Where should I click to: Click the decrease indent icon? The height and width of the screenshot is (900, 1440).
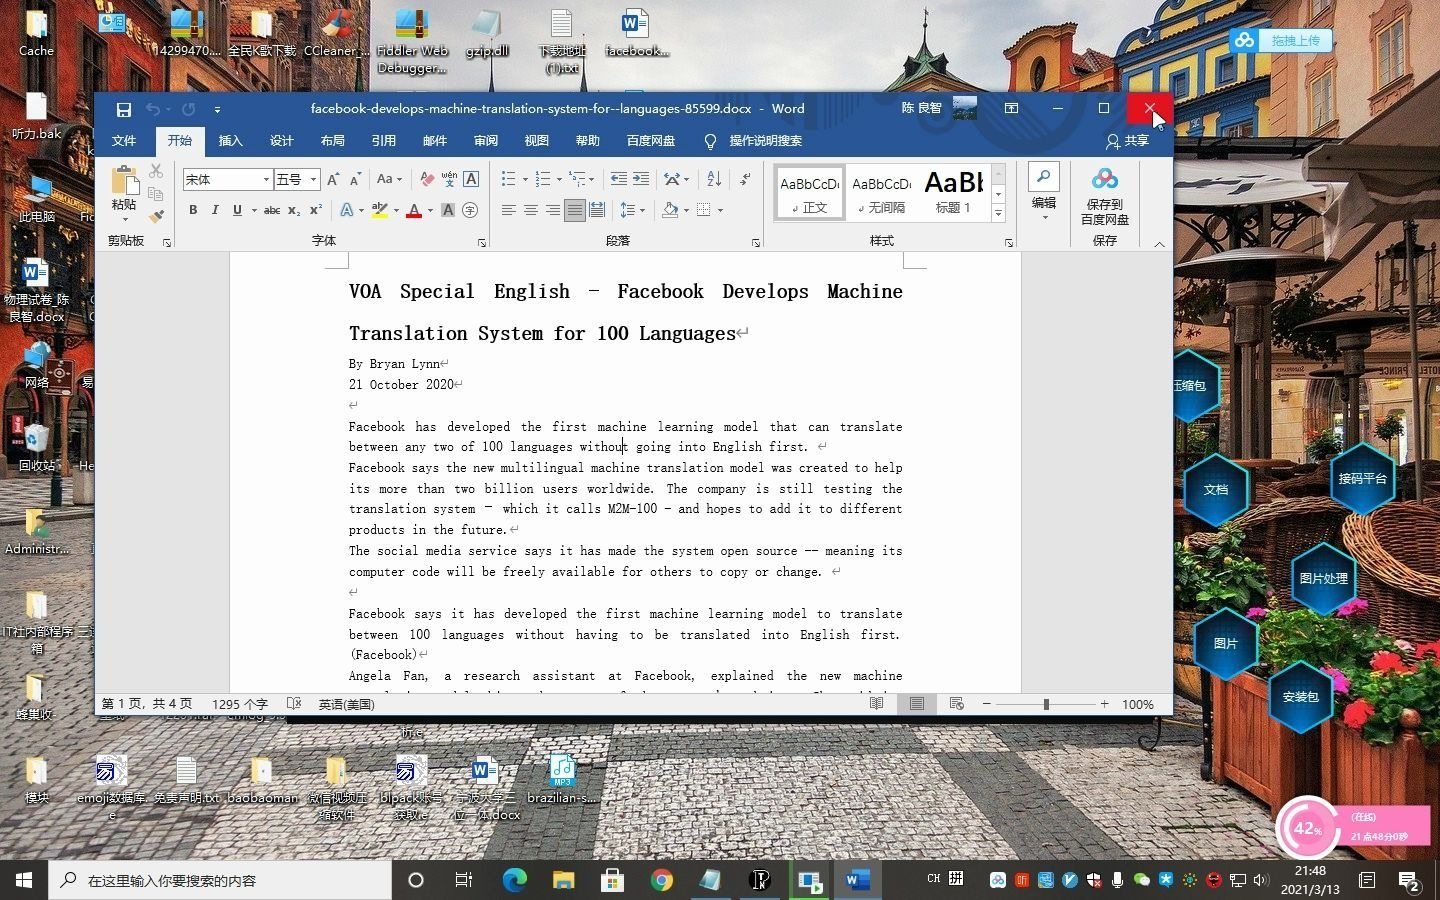point(619,179)
